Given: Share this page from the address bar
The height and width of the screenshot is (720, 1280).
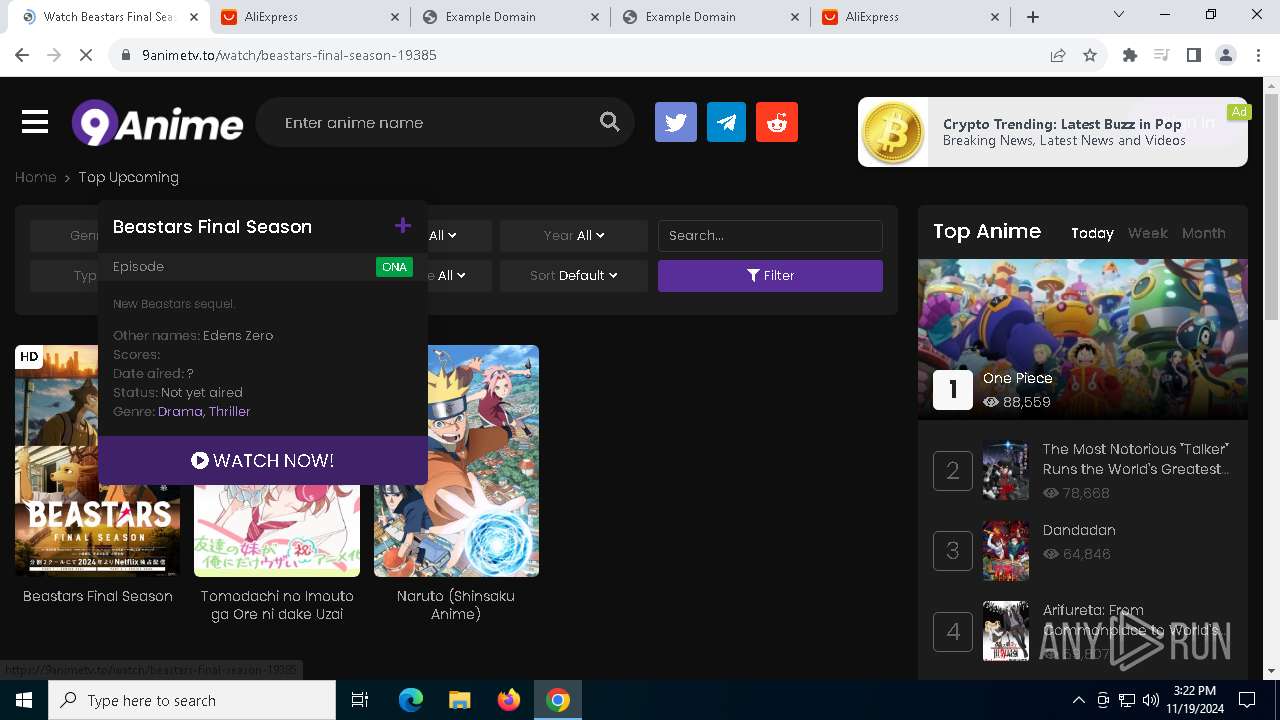Looking at the screenshot, I should (1058, 55).
